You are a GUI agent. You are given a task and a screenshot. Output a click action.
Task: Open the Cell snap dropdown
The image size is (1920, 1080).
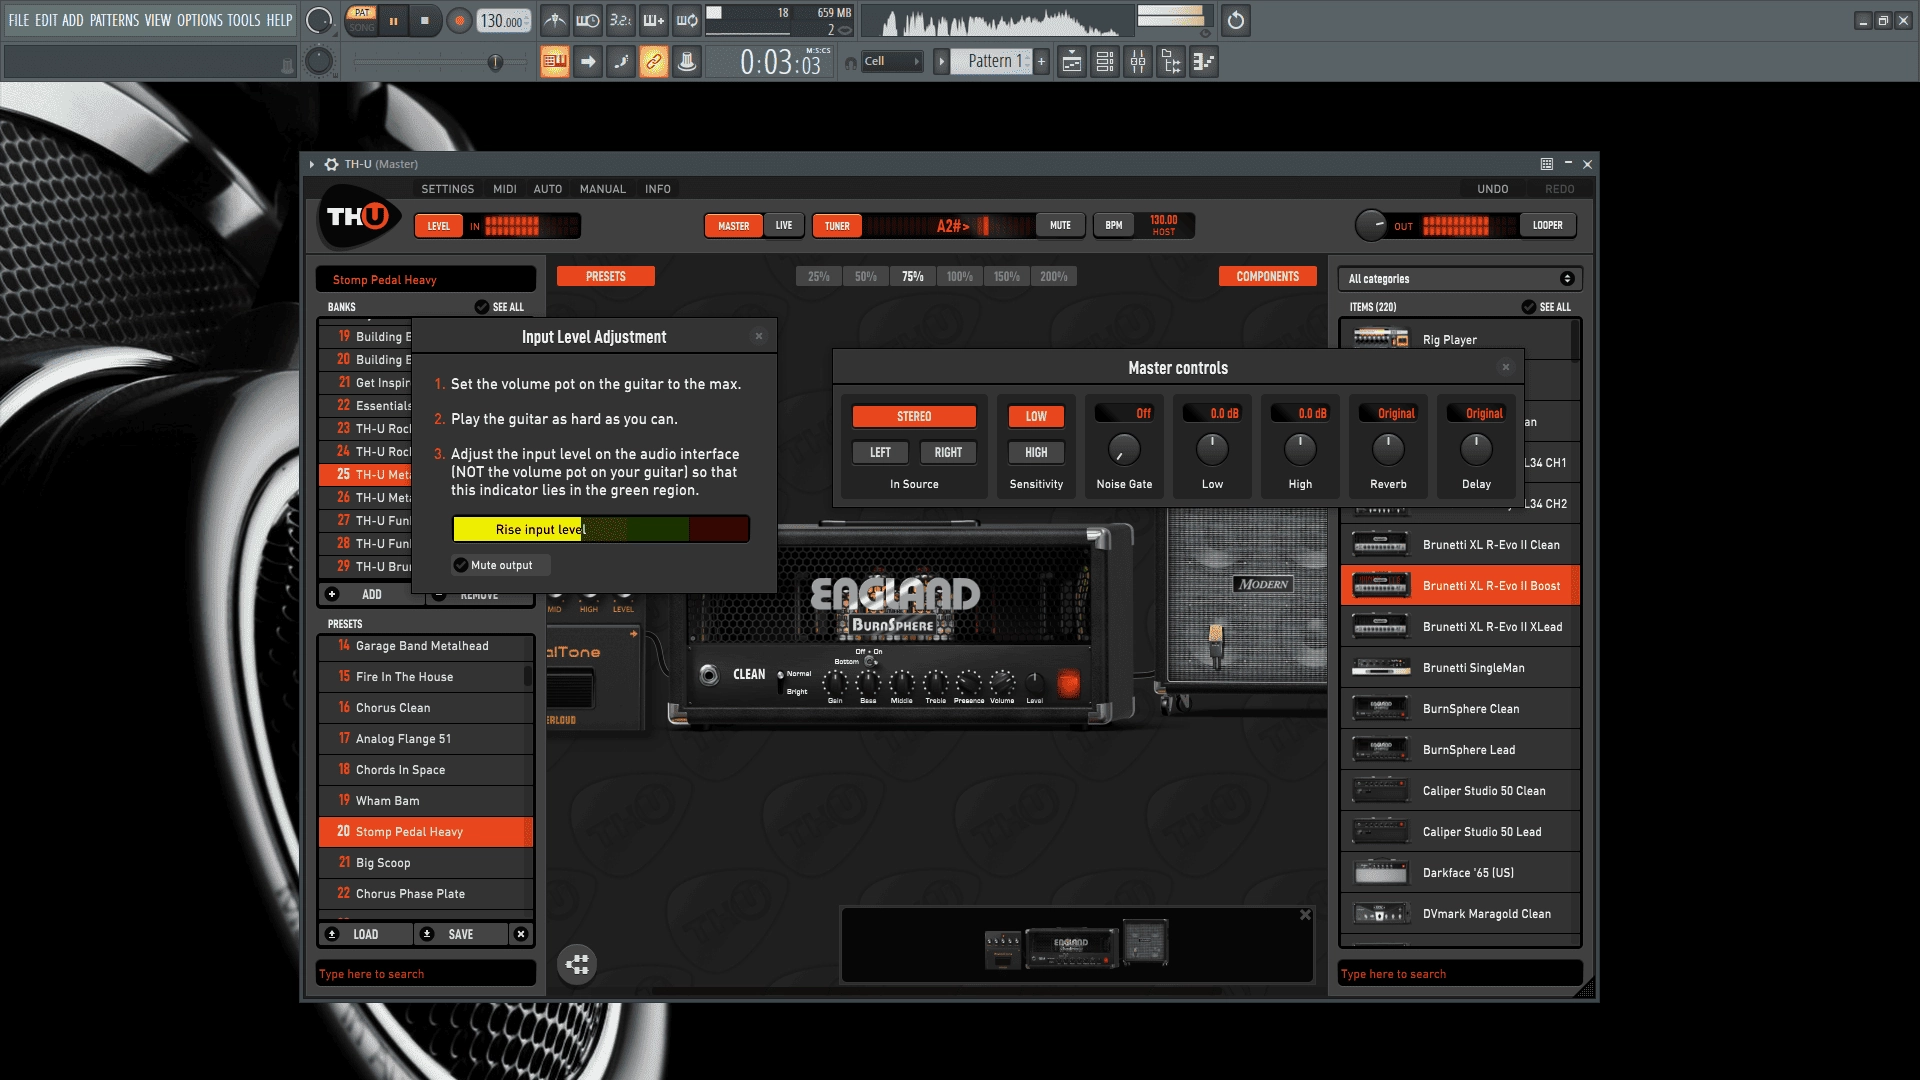point(892,62)
